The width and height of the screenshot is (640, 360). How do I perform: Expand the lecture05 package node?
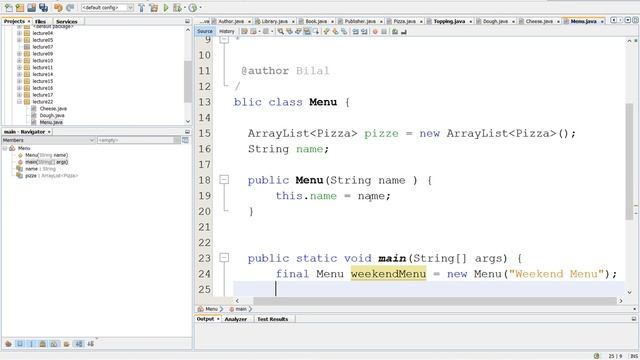[x=19, y=40]
